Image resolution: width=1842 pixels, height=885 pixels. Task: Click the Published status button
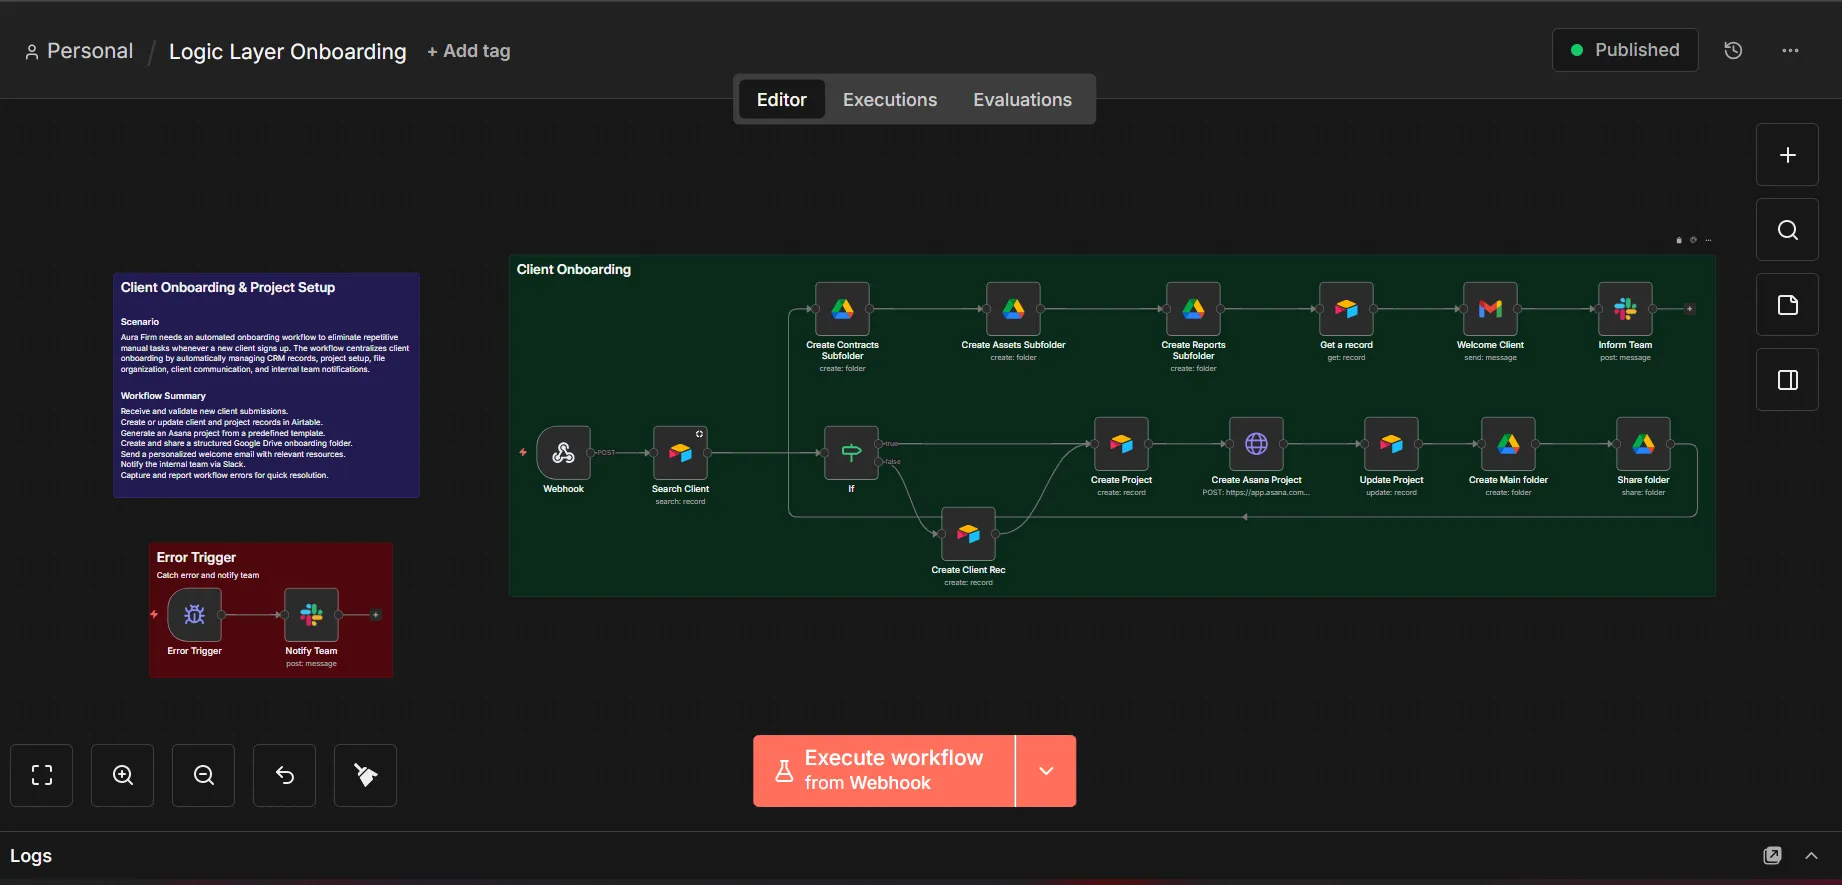[1625, 50]
